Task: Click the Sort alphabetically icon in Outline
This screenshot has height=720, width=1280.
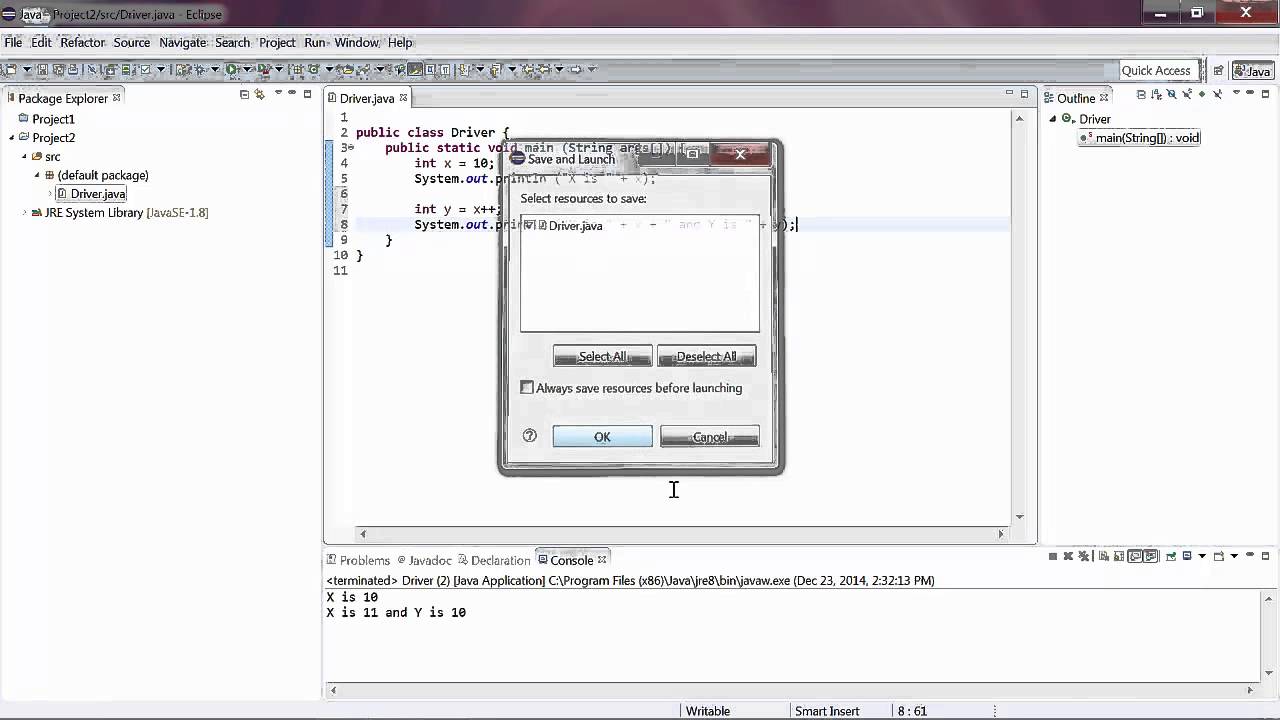Action: click(1157, 94)
